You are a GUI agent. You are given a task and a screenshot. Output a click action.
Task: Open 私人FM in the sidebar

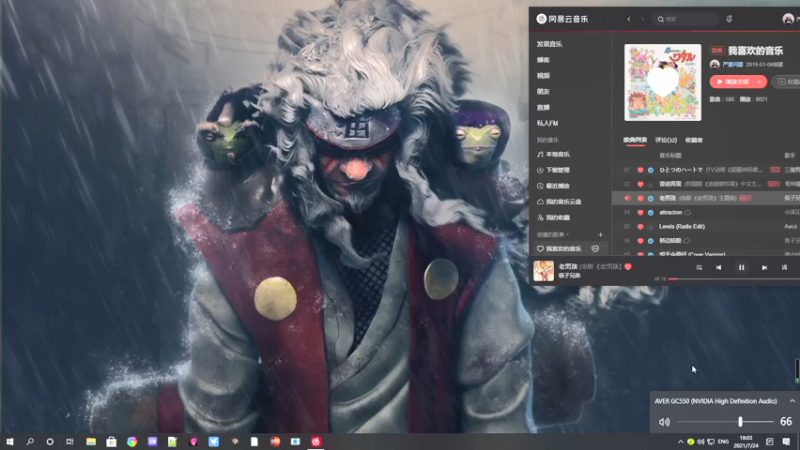pyautogui.click(x=547, y=123)
